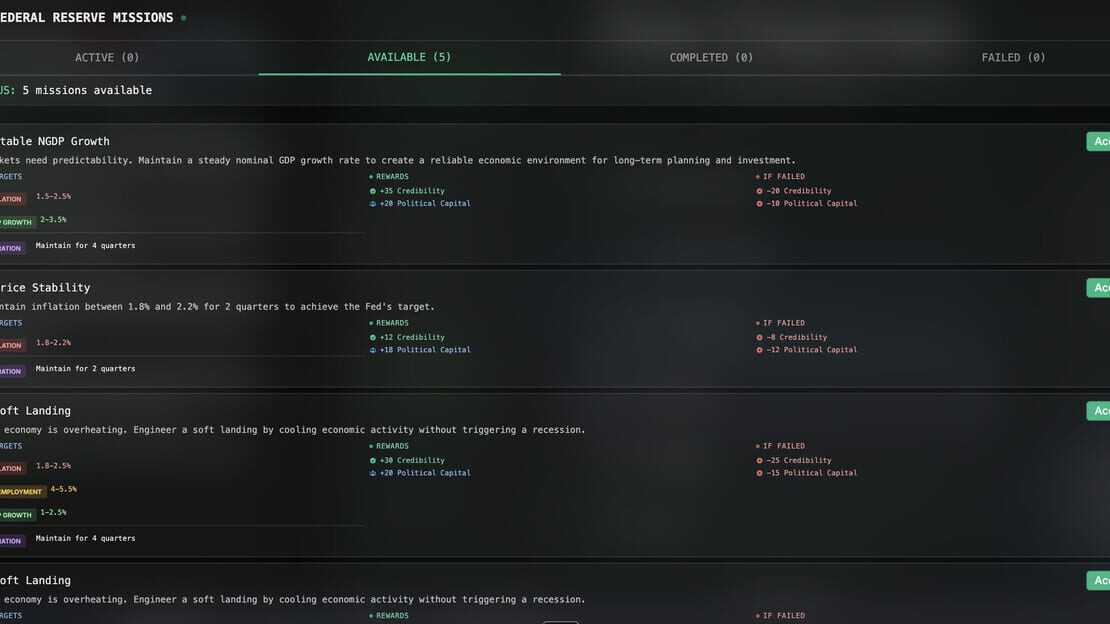The image size is (1110, 624).
Task: Click the -8 Credibility penalty icon
Action: point(759,338)
